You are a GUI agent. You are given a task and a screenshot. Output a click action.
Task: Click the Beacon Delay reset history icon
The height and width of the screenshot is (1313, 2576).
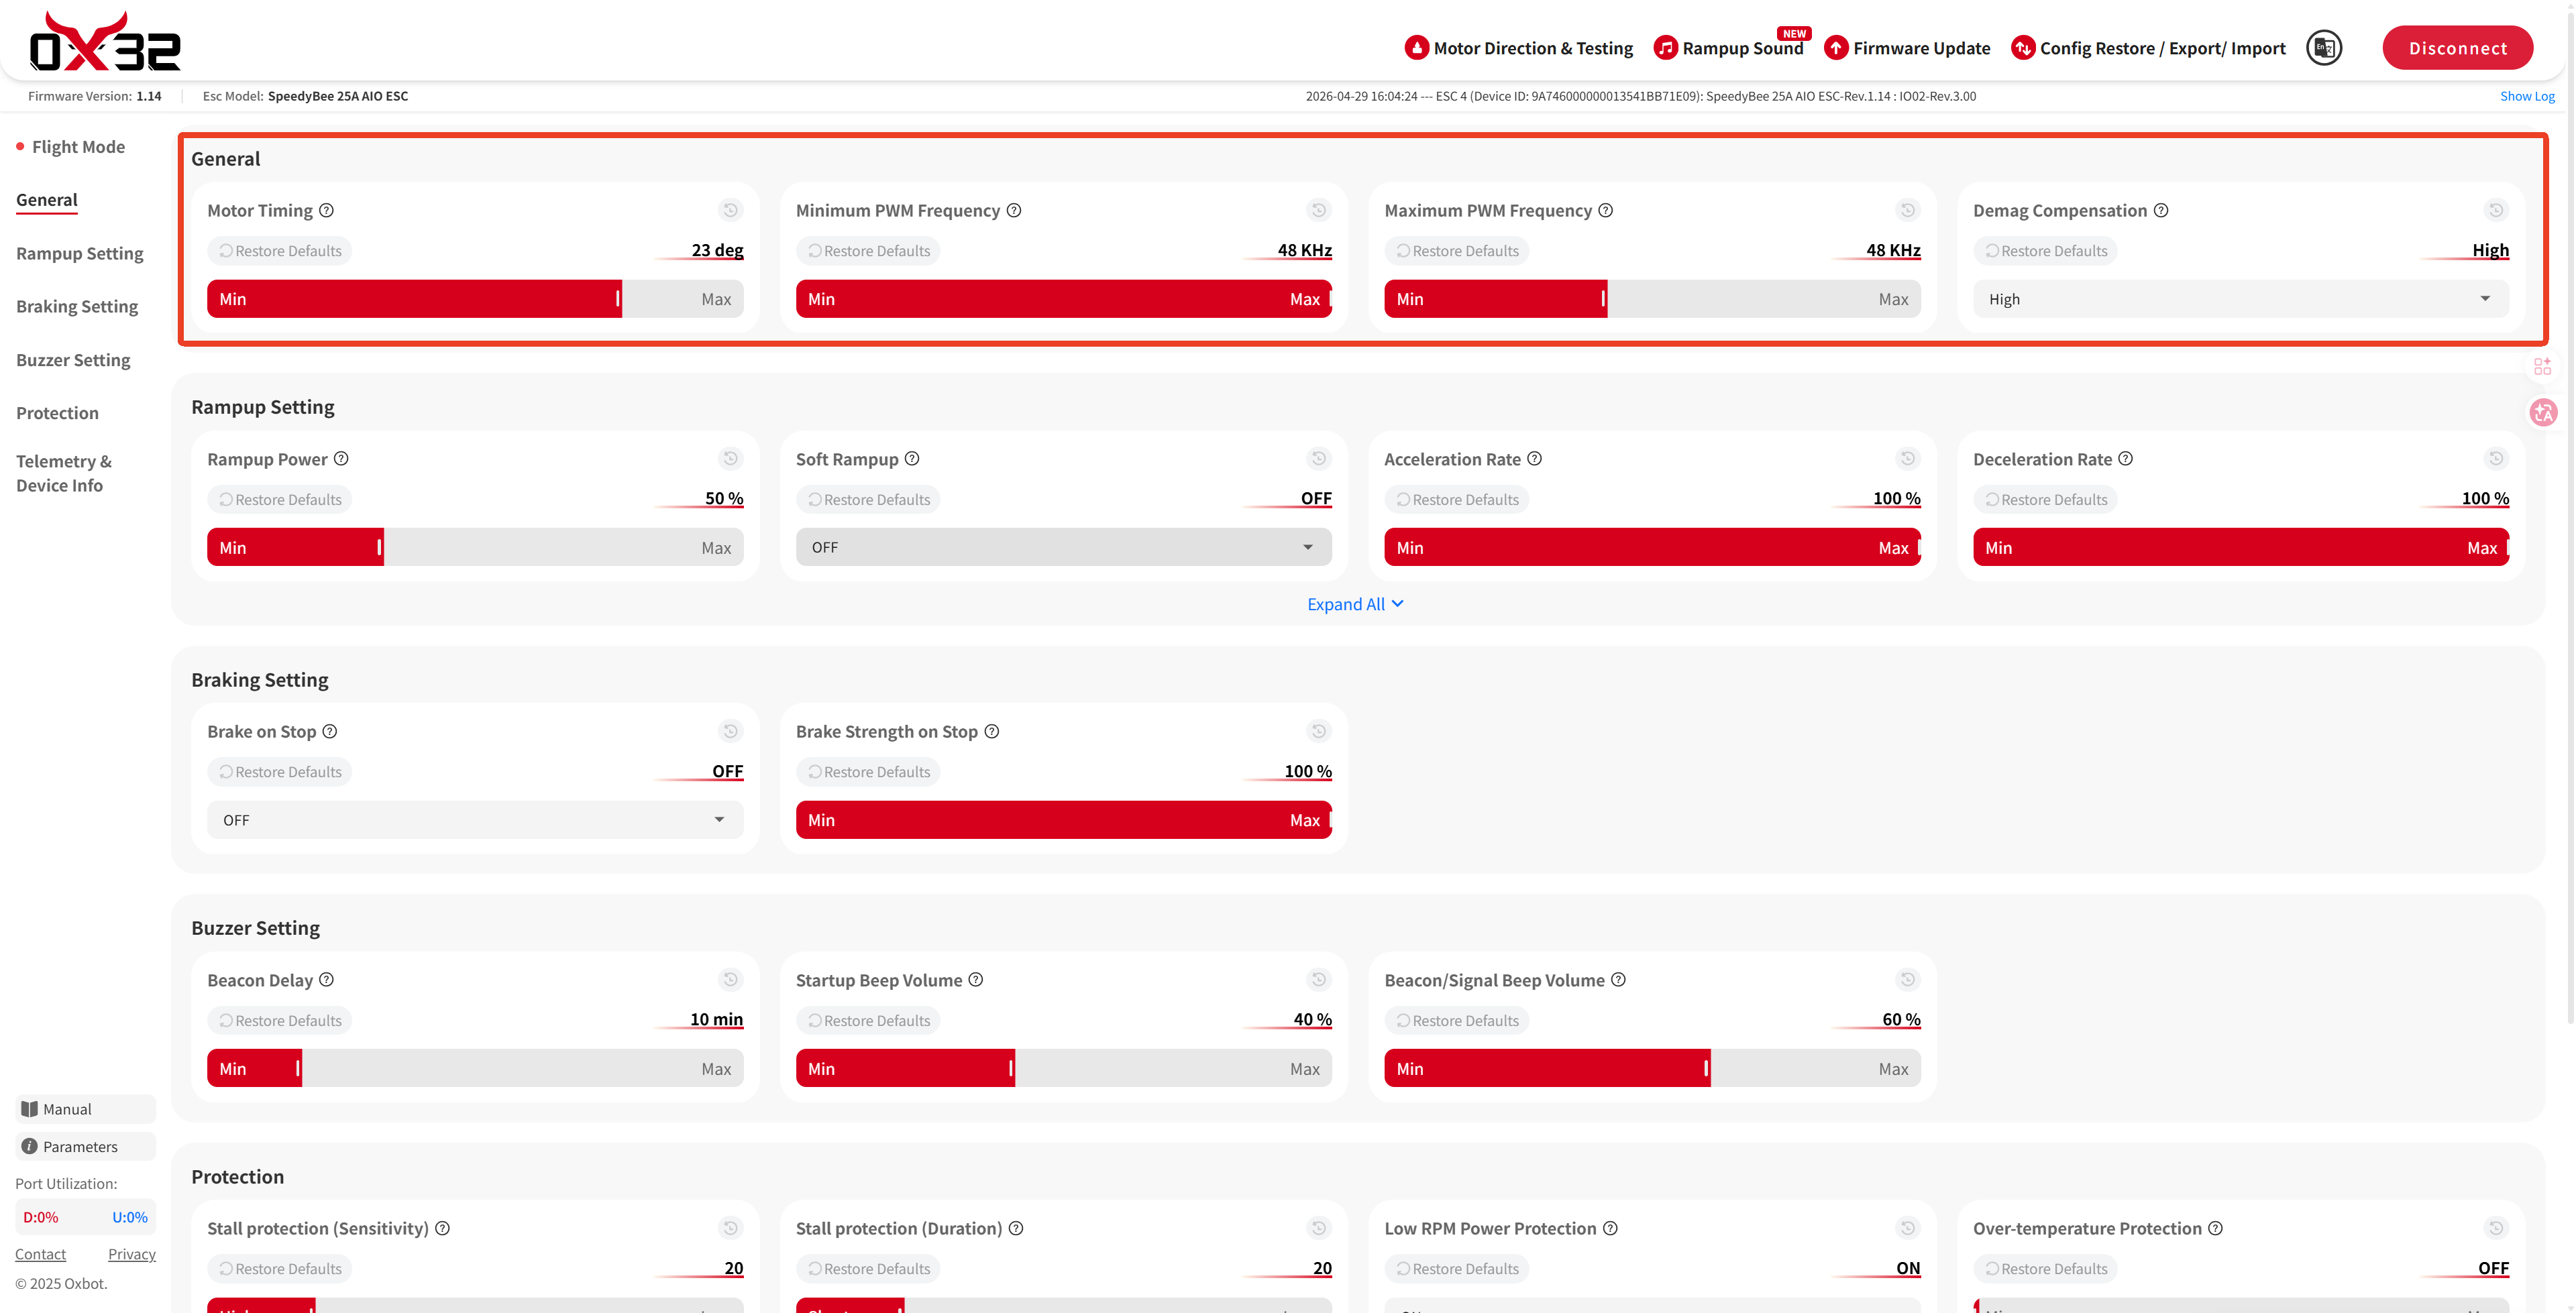click(730, 980)
